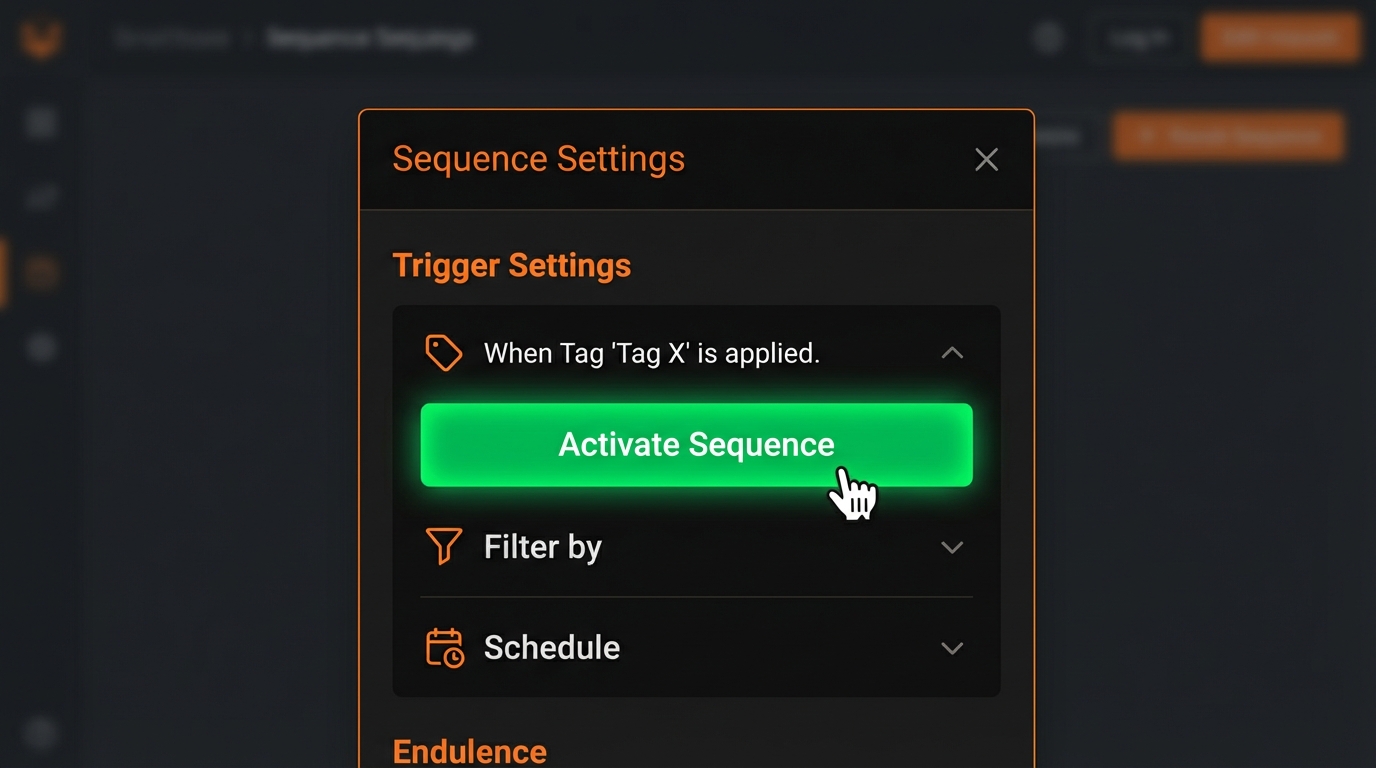Click the Log In button
1376x768 pixels.
(1138, 37)
